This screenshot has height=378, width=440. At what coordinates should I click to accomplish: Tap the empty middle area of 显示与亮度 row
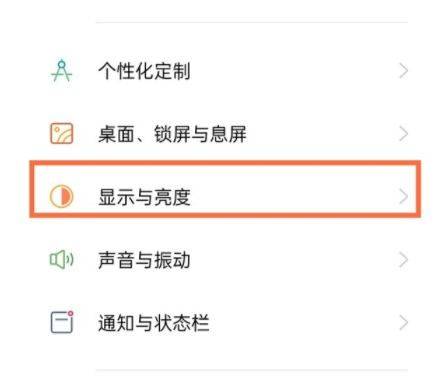tap(293, 197)
